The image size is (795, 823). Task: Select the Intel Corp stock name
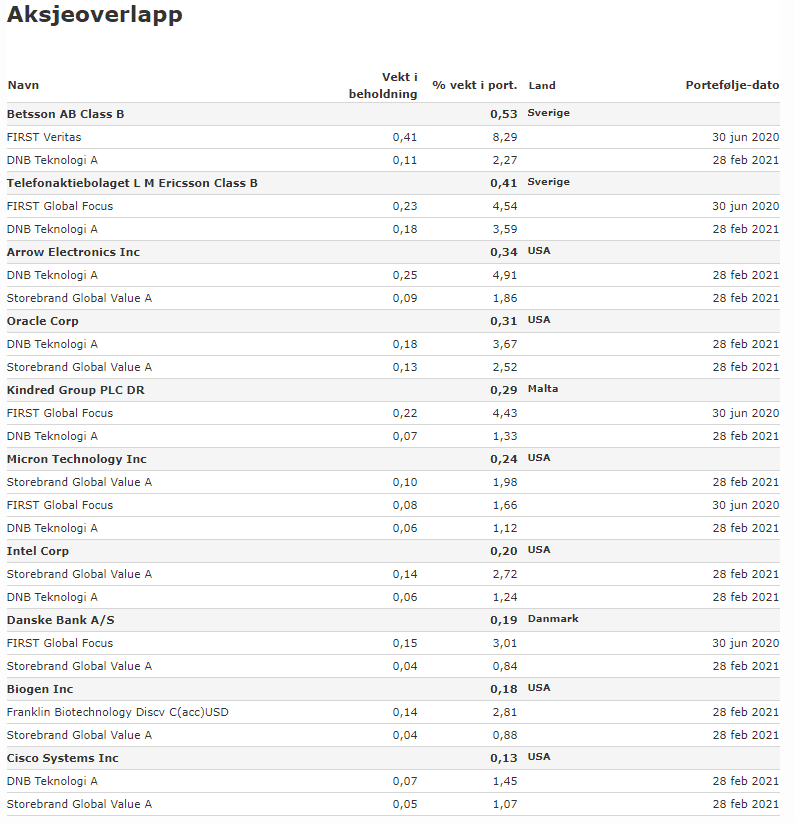38,551
